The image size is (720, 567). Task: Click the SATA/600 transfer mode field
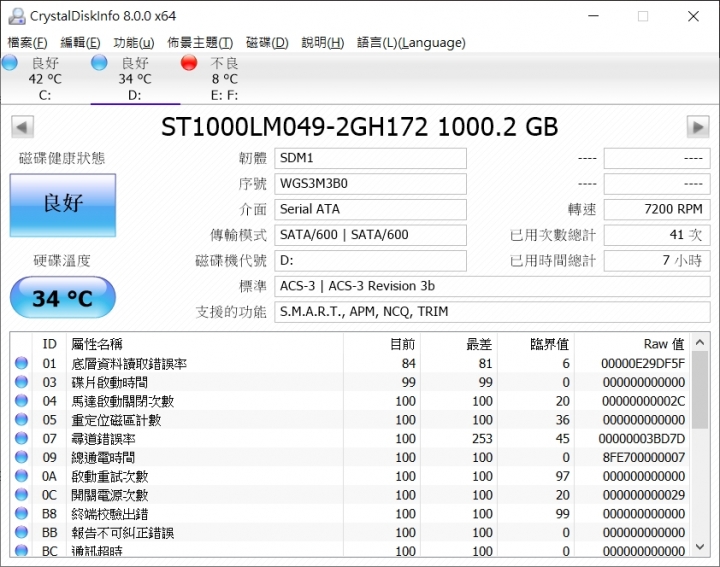[x=370, y=235]
